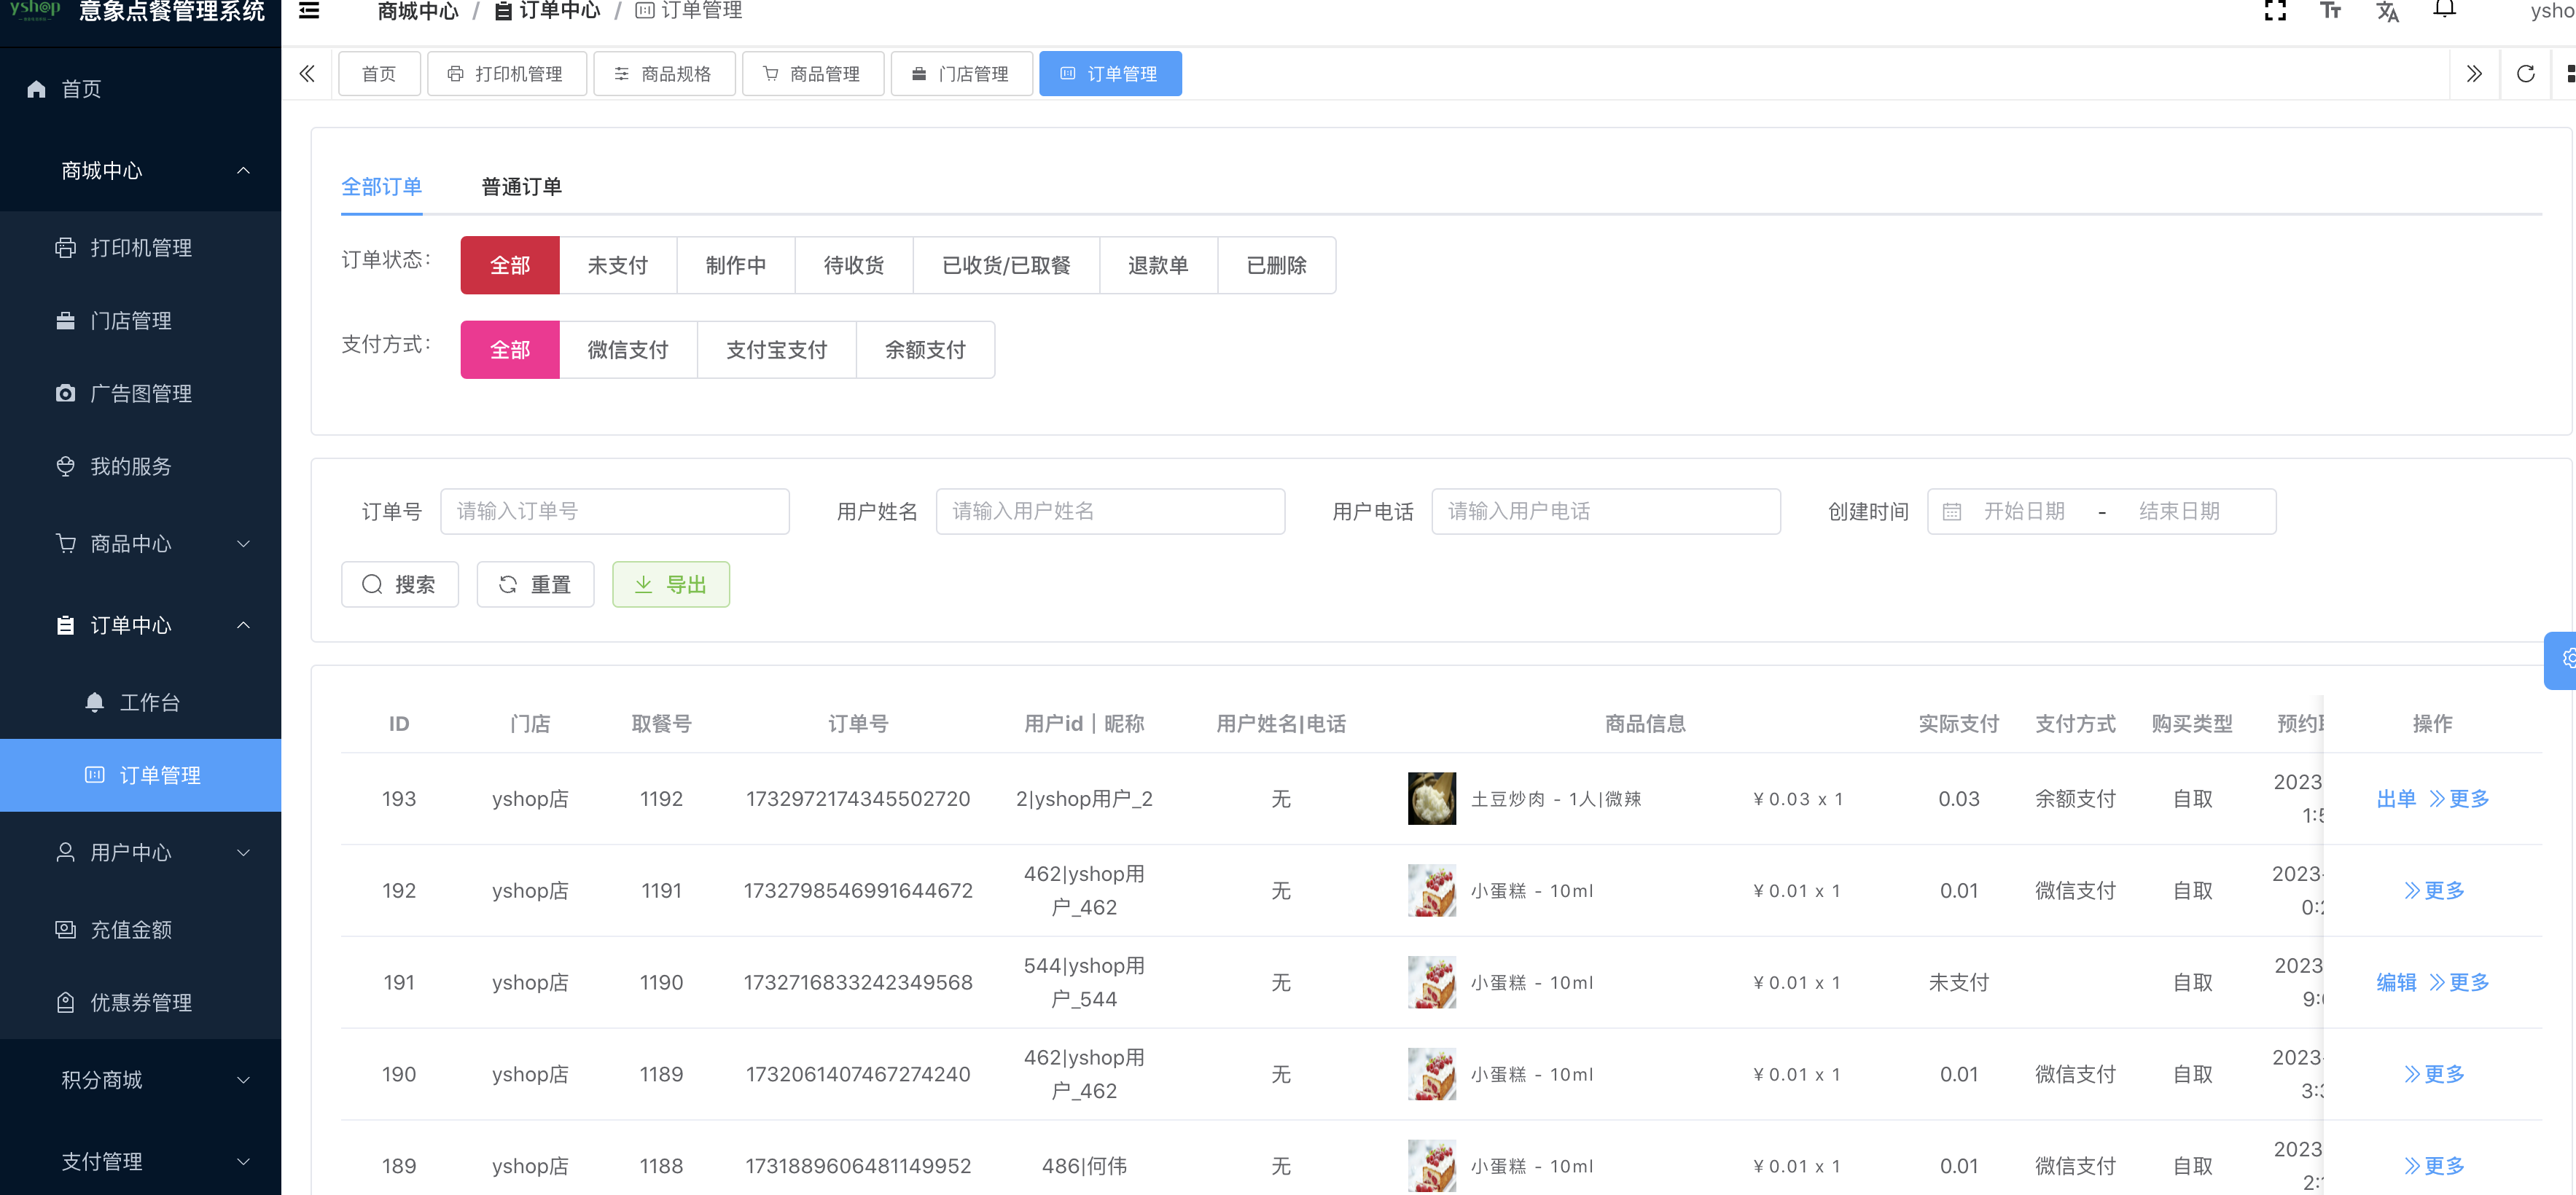Screen dimensions: 2576x1195
Task: Click the hamburger menu collapse icon
Action: pos(309,11)
